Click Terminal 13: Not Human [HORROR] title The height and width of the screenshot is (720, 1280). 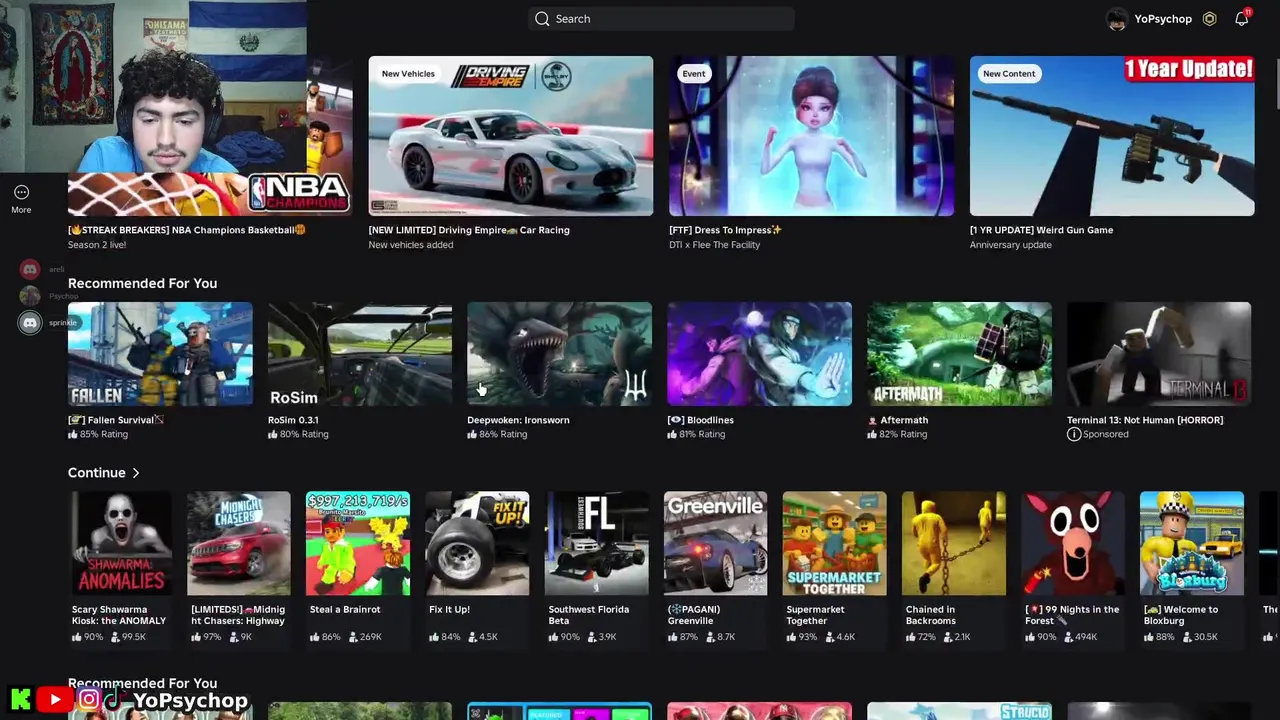1145,420
